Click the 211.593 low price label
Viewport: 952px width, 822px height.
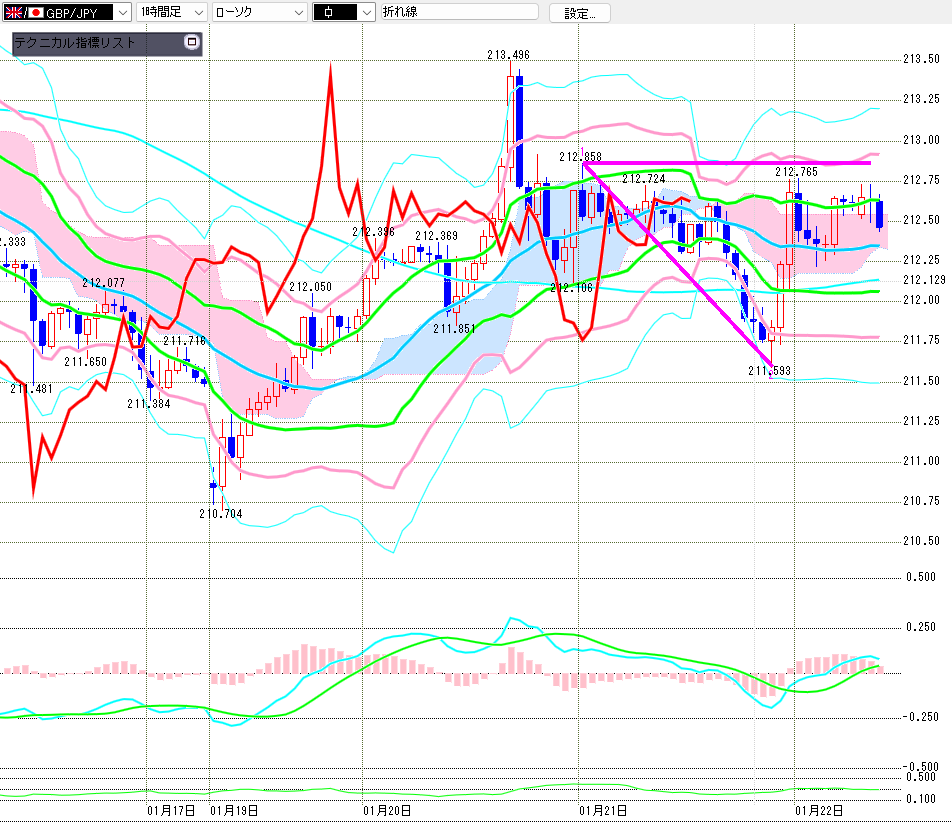point(769,370)
